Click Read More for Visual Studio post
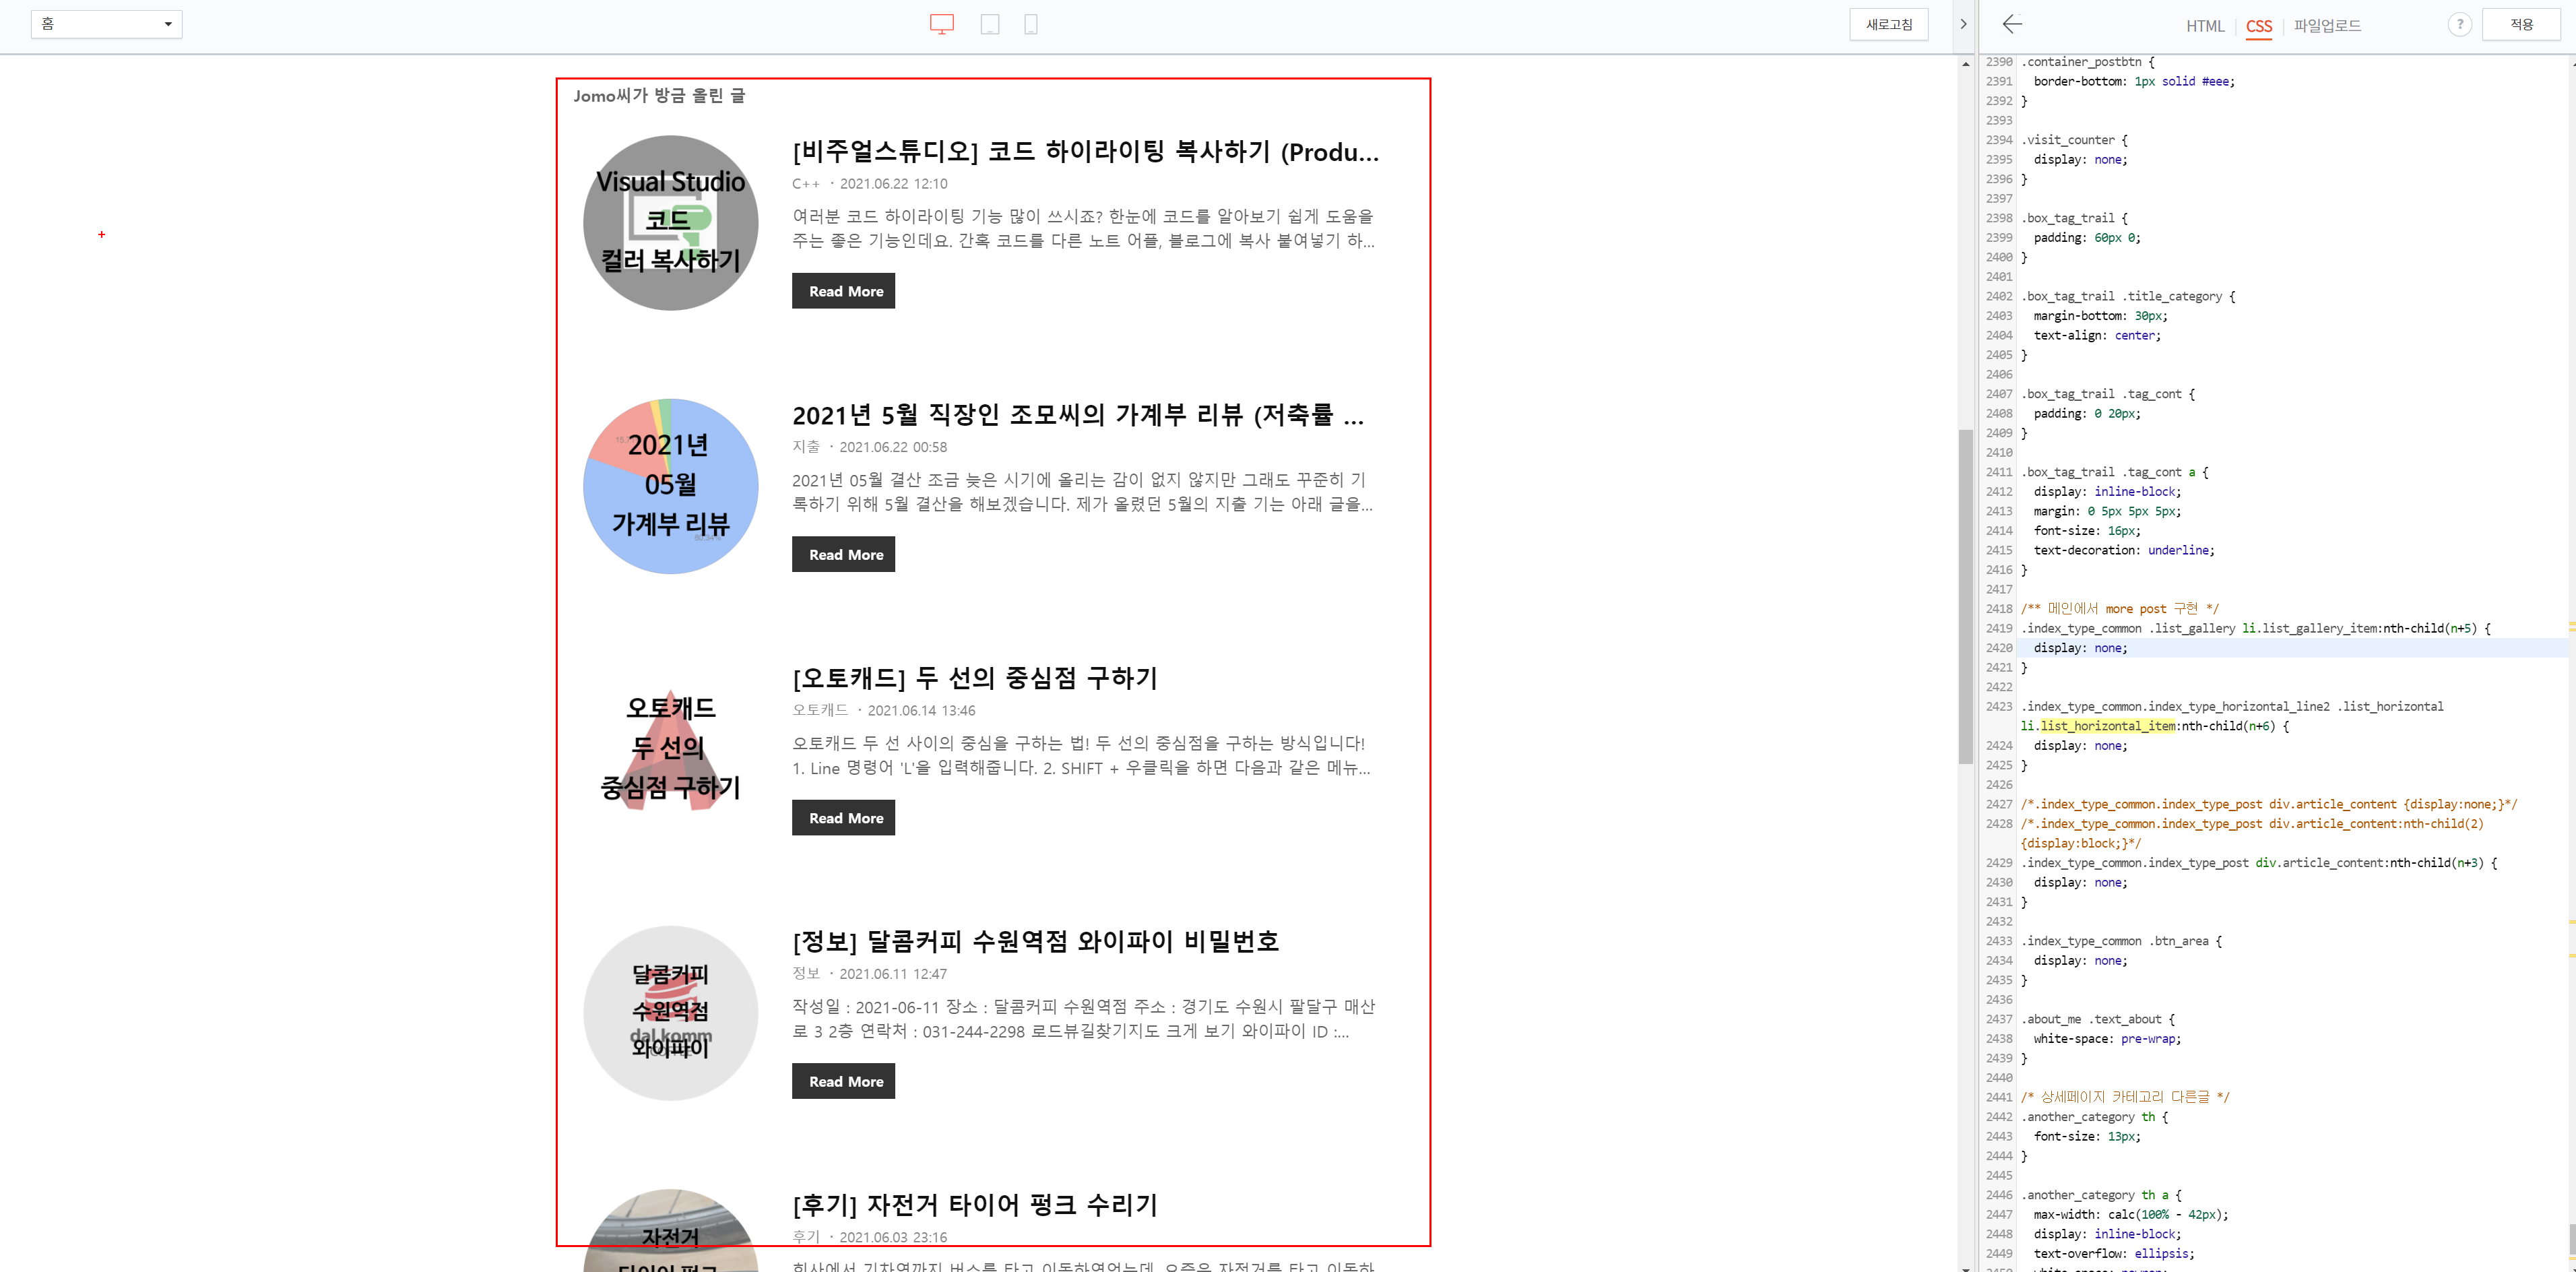 843,291
